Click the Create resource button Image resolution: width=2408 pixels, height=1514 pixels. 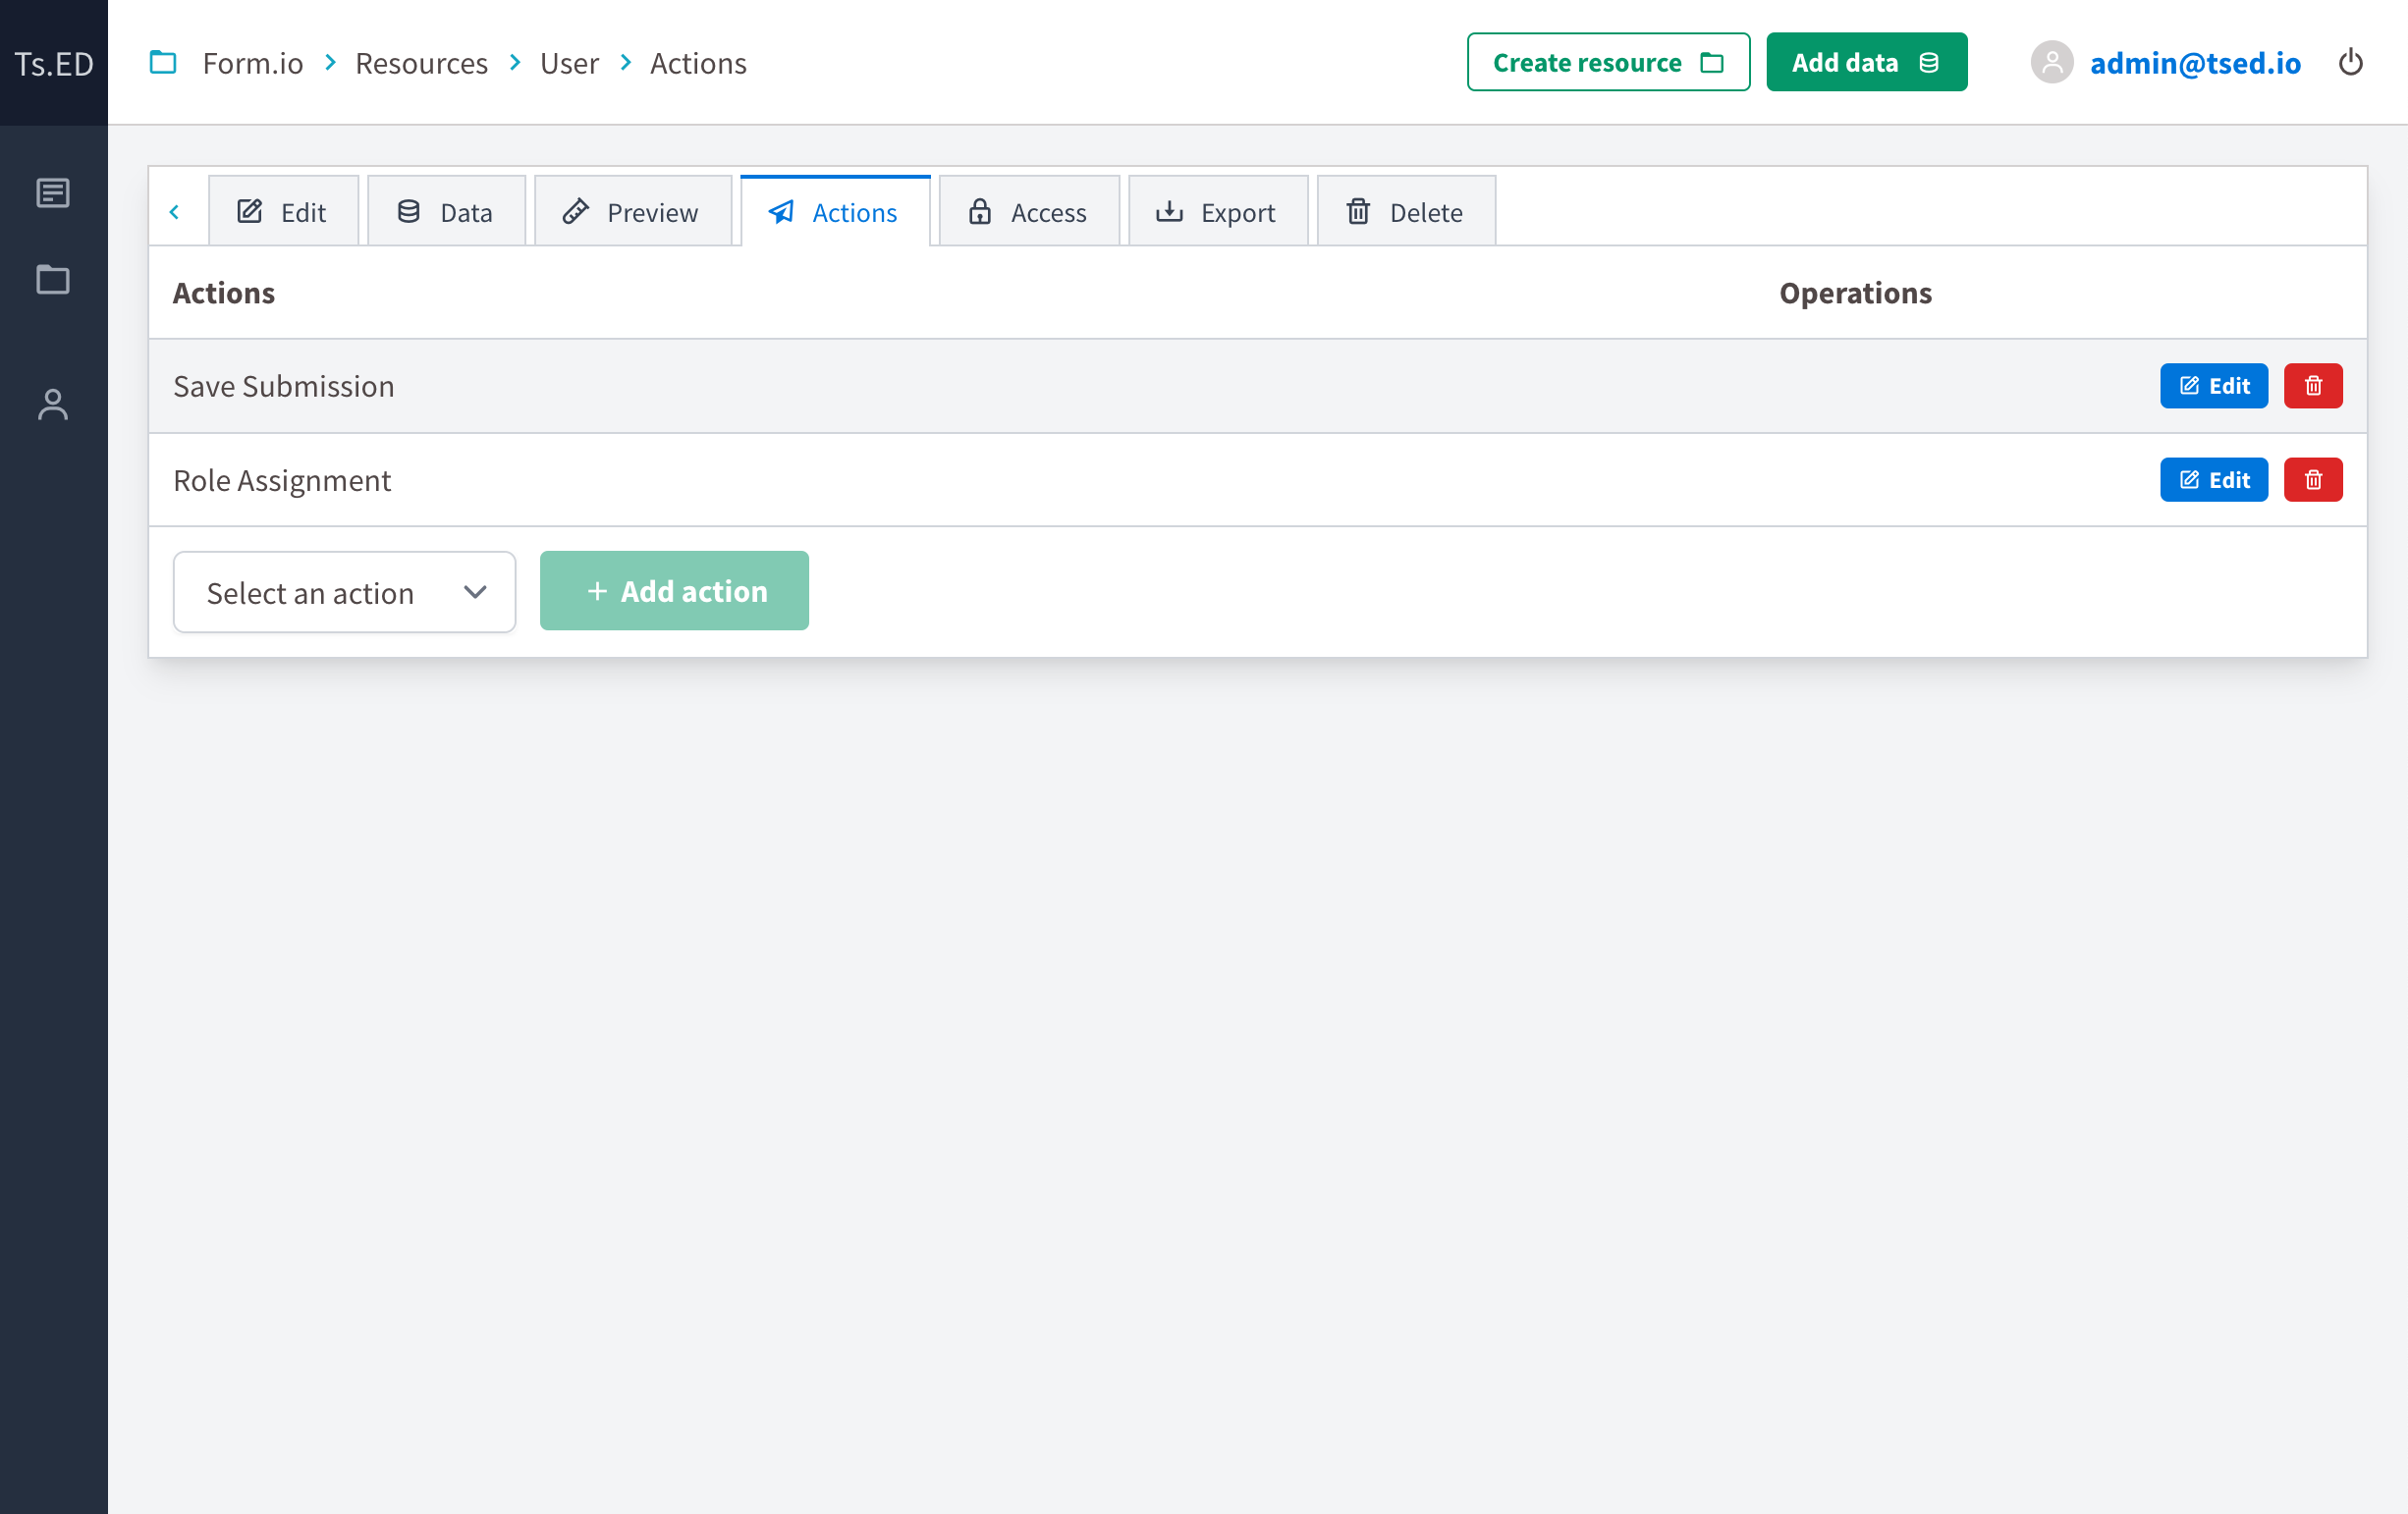click(x=1607, y=62)
